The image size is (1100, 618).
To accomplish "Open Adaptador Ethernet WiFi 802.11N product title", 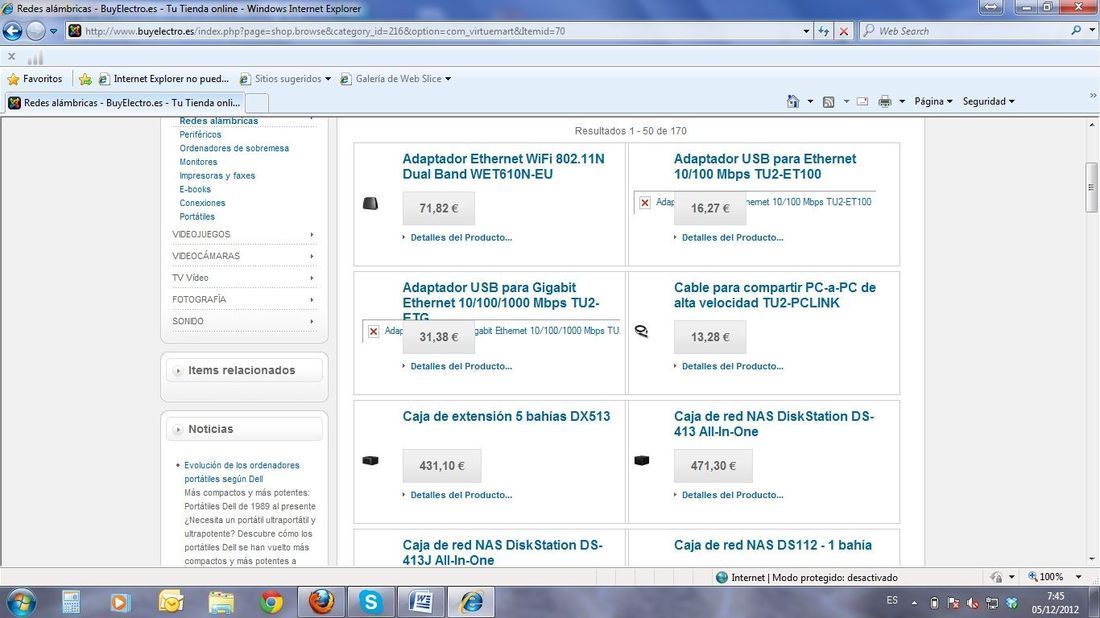I will point(503,166).
